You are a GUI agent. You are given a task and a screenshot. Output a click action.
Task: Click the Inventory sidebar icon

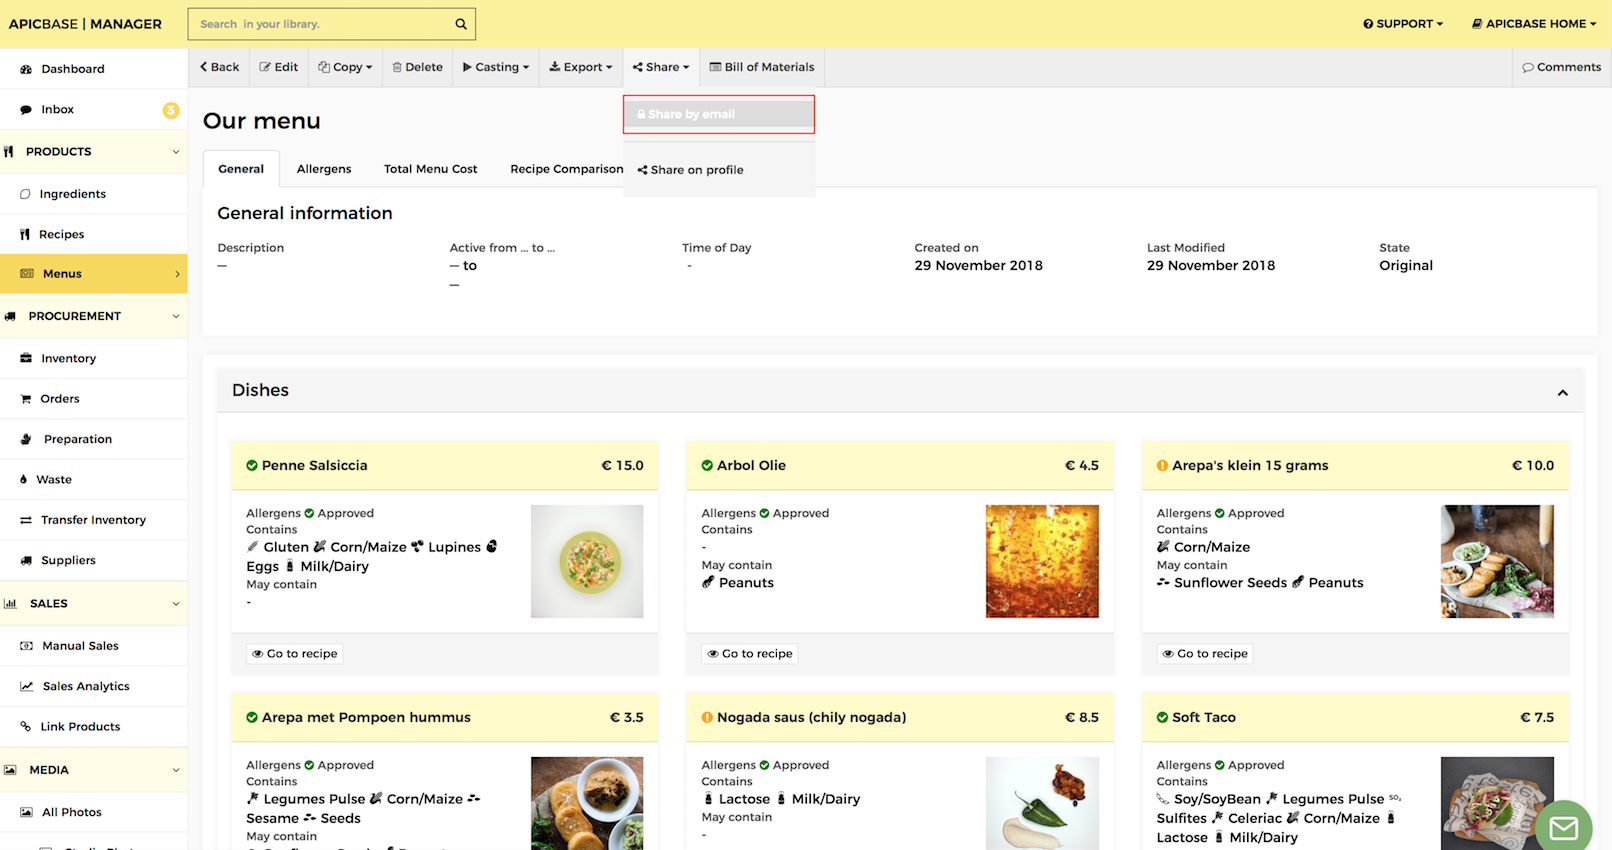[x=26, y=358]
